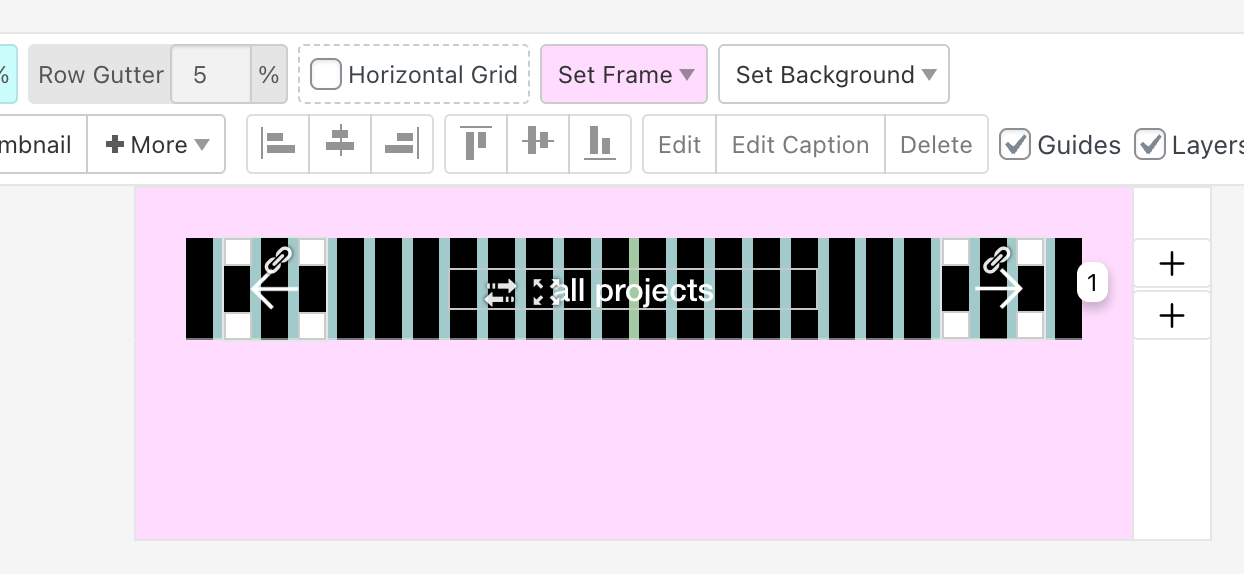Click the Edit Caption button
This screenshot has width=1244, height=574.
pyautogui.click(x=800, y=145)
